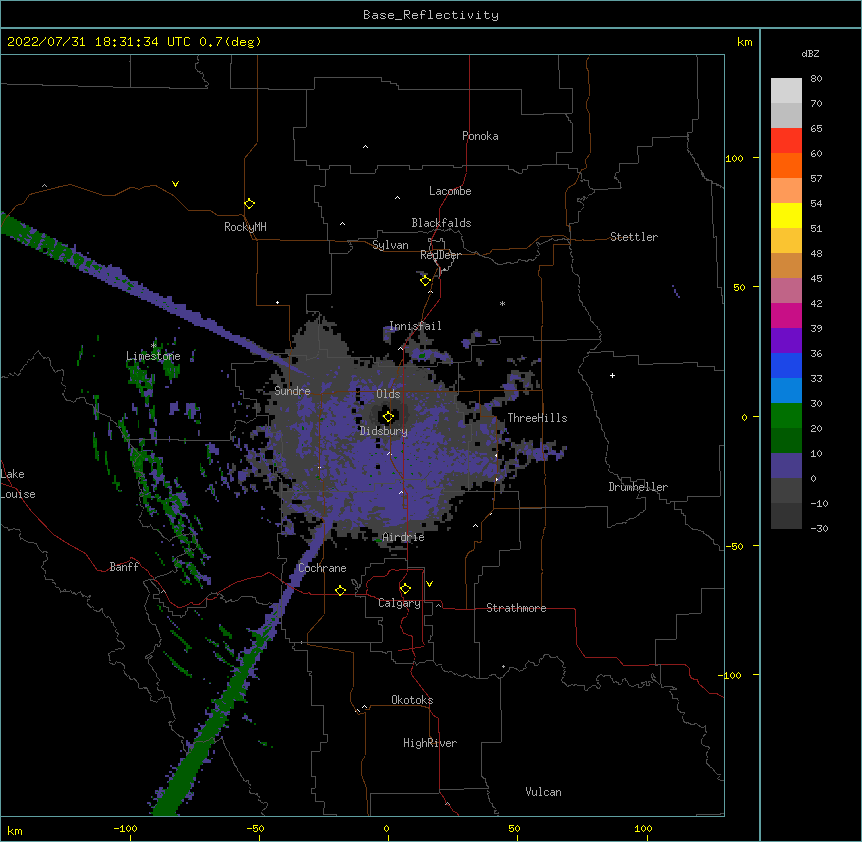Screen dimensions: 862x842
Task: Select the dBZ legend heading
Action: click(x=810, y=53)
